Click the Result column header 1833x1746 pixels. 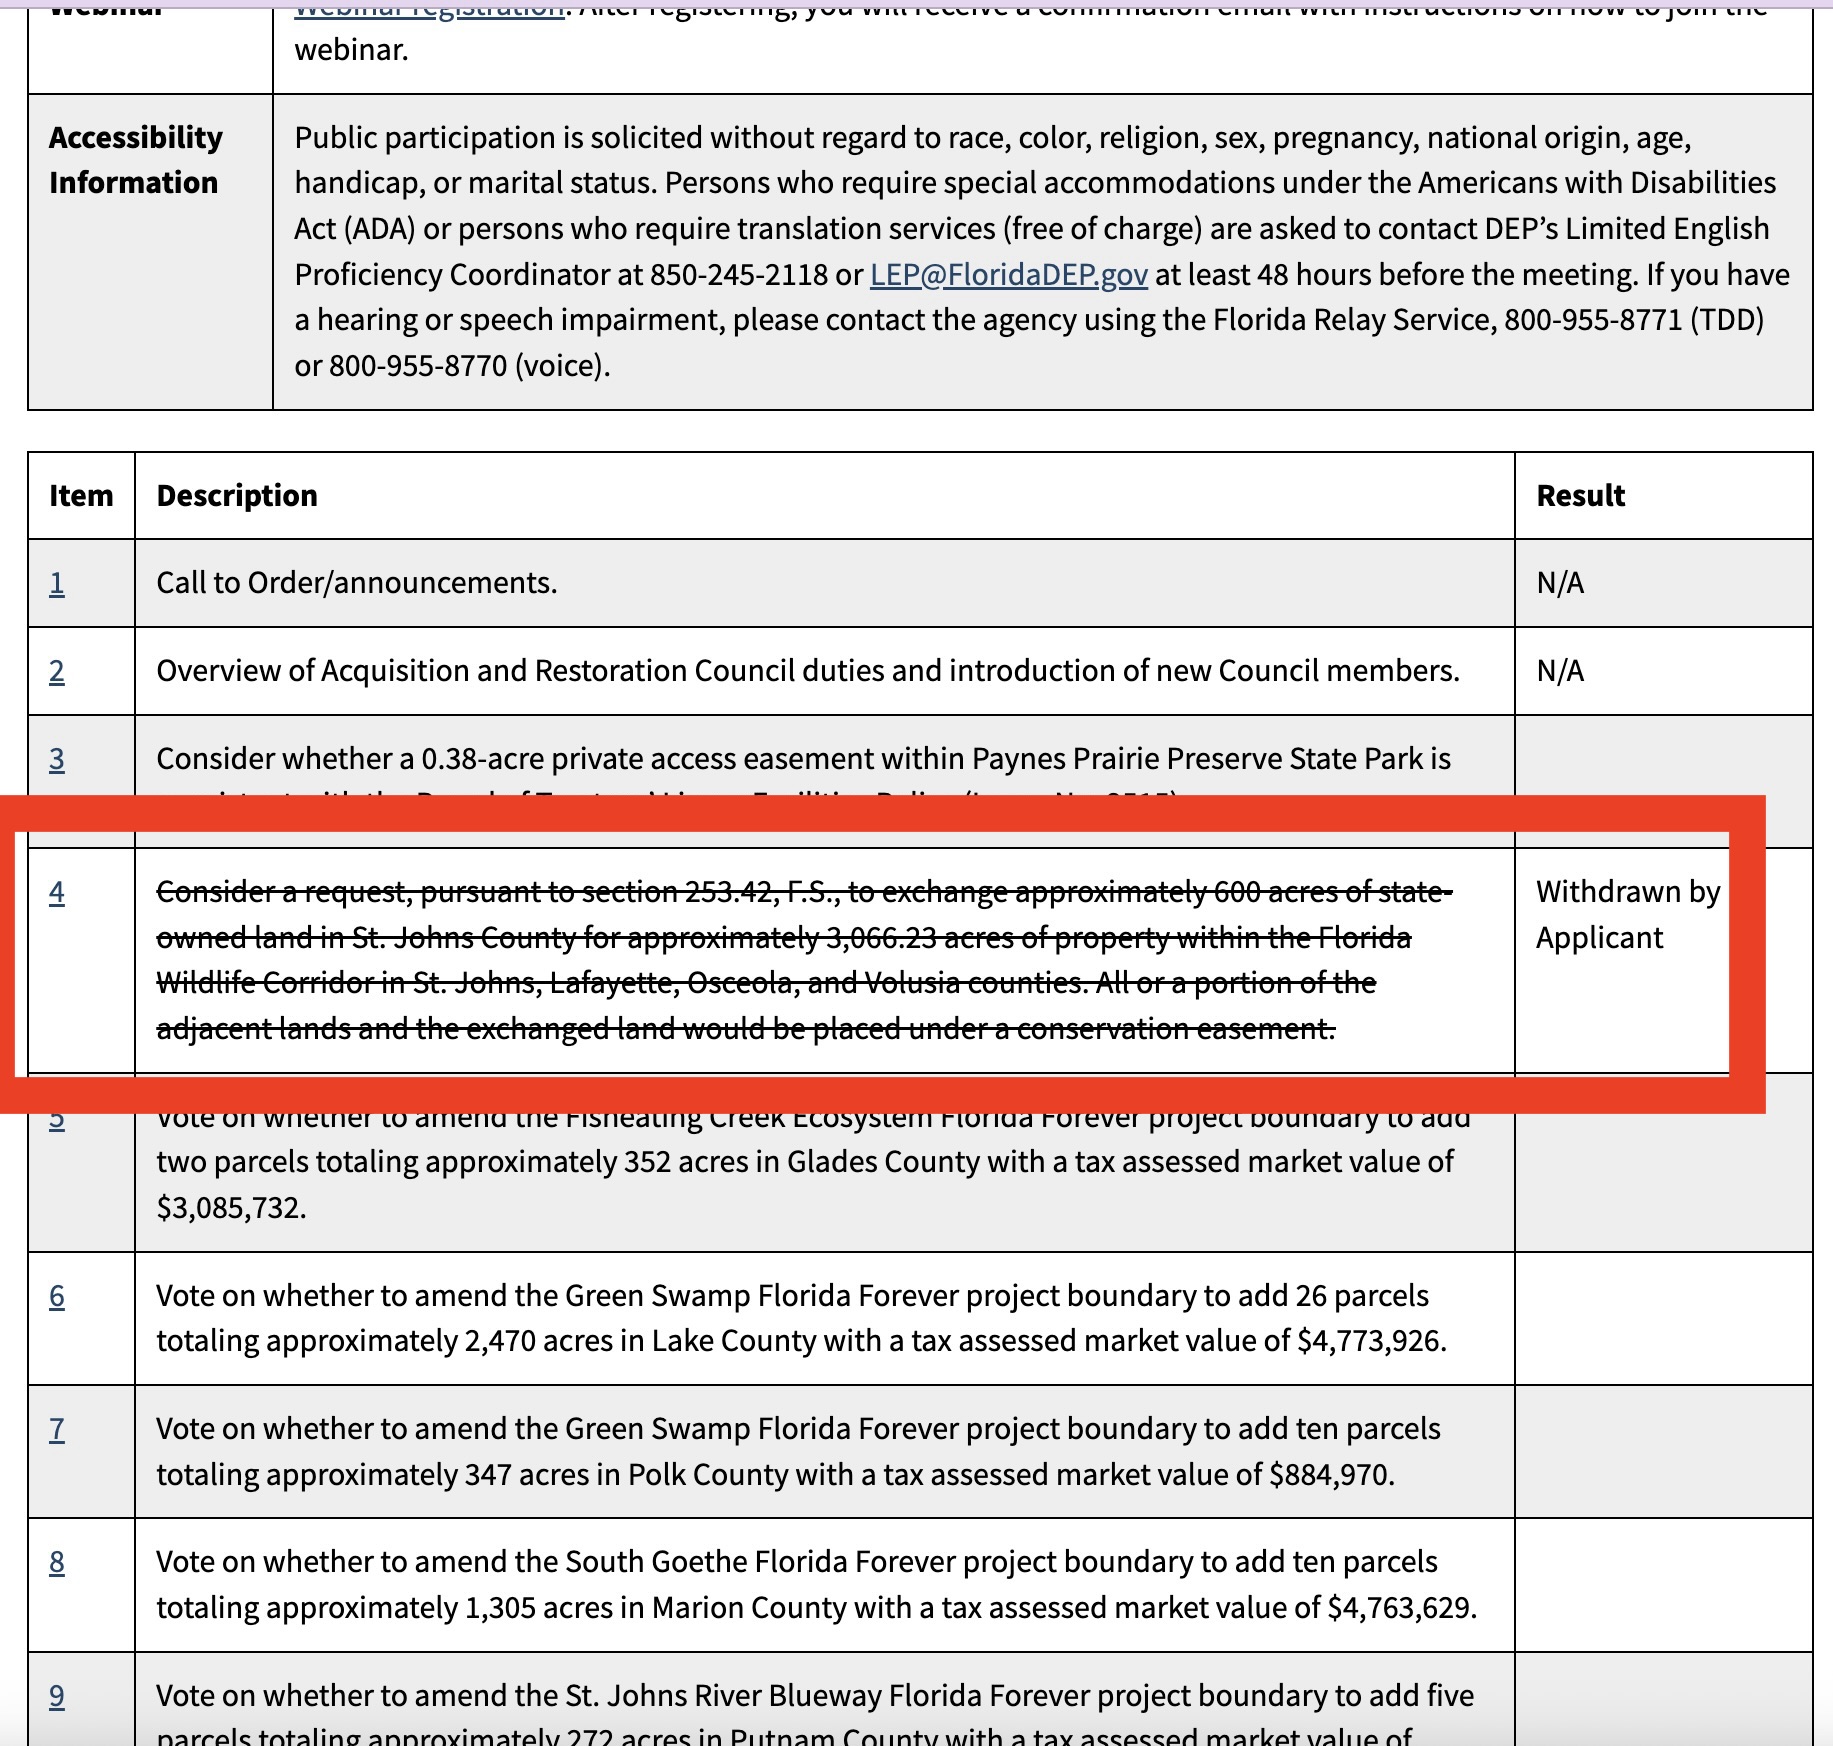click(x=1580, y=496)
